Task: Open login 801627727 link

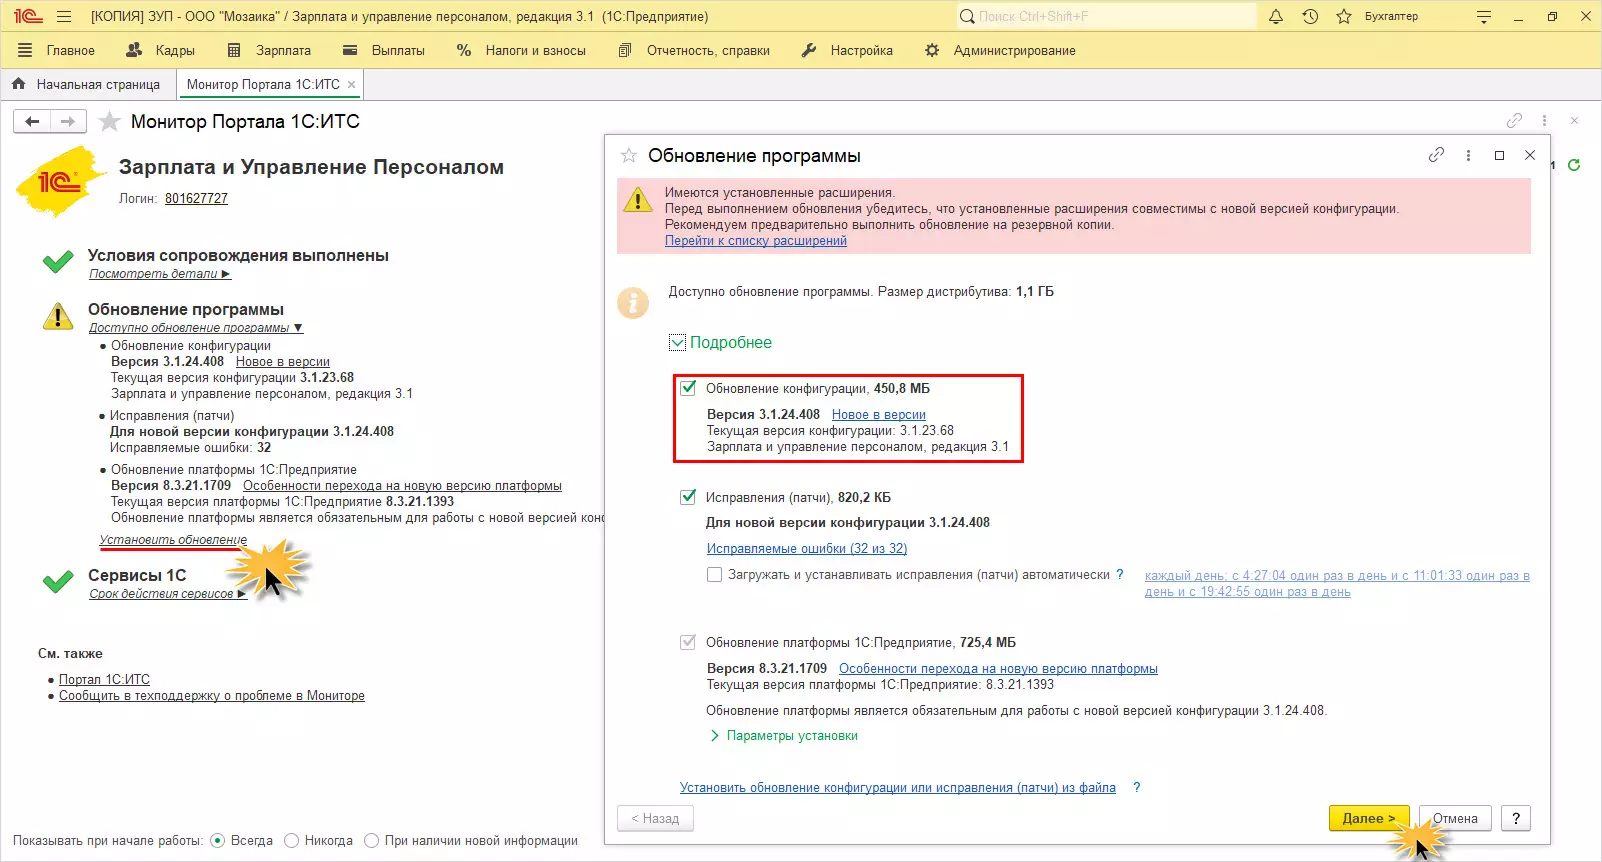Action: coord(196,199)
